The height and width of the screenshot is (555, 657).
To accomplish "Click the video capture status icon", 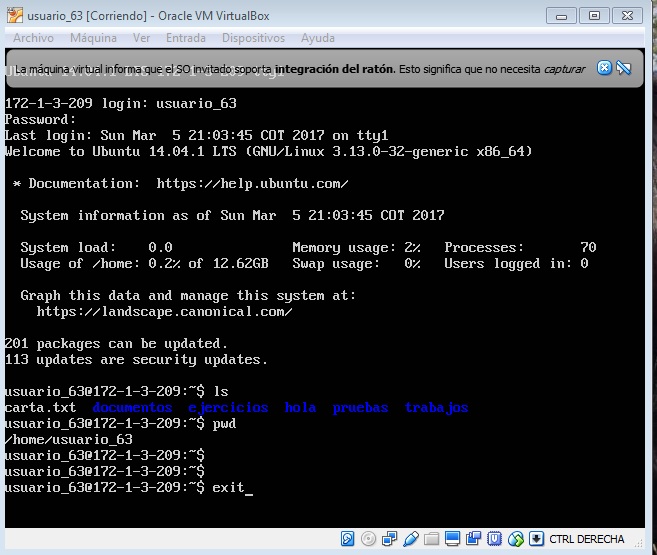I will (473, 539).
